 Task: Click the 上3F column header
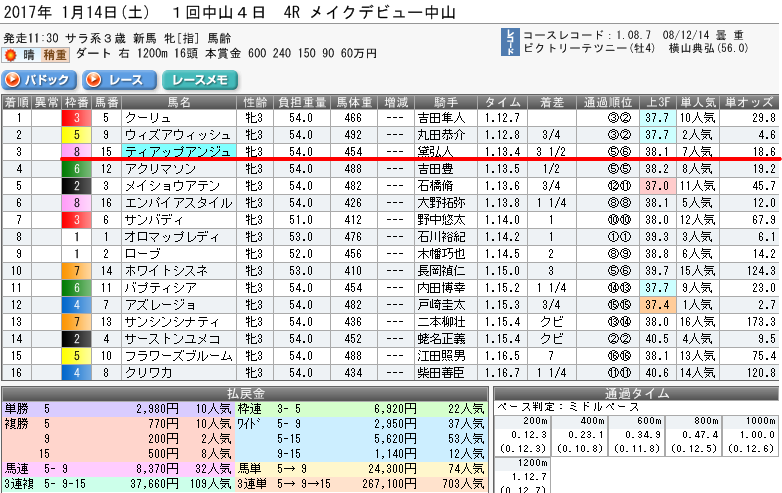657,102
